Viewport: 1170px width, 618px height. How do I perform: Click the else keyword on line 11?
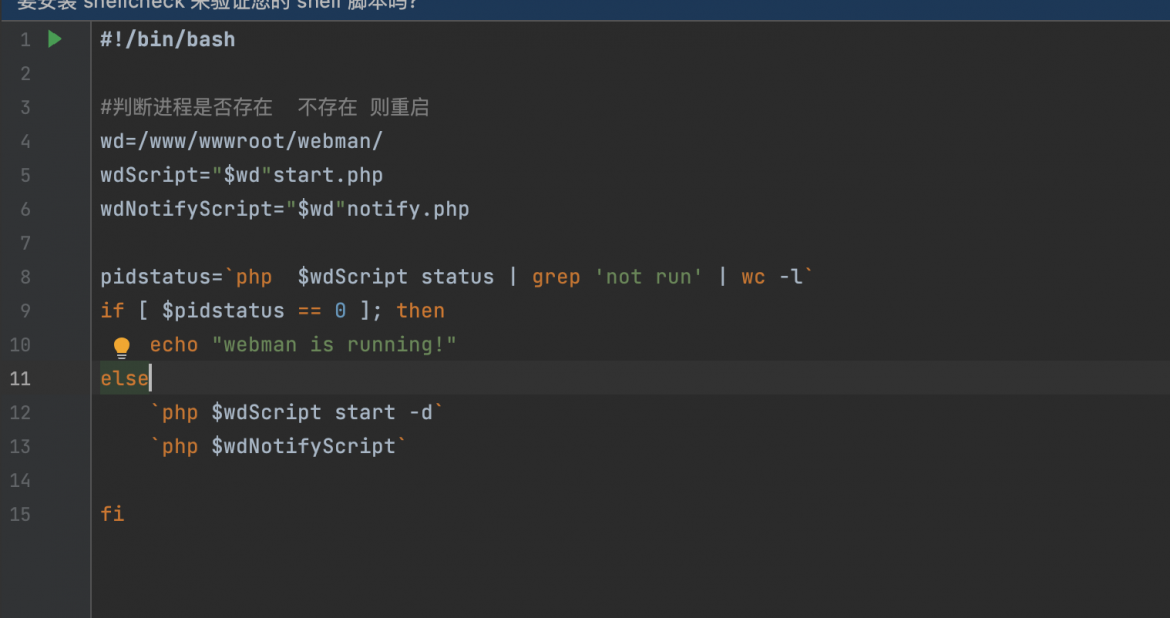pyautogui.click(x=125, y=378)
